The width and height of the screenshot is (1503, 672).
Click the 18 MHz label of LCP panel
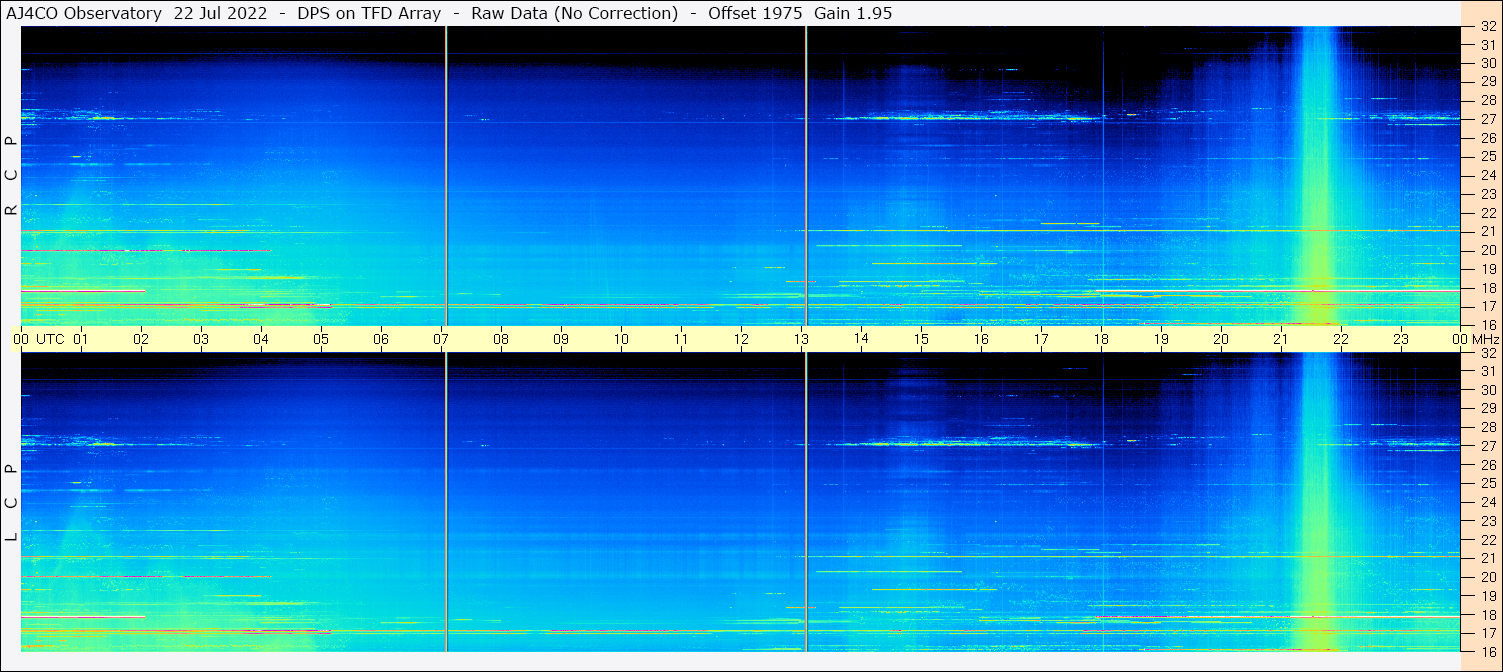click(x=1487, y=615)
